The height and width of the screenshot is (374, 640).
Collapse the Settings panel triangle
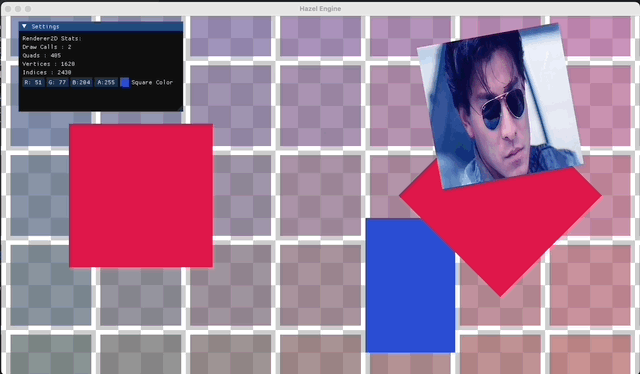click(24, 26)
